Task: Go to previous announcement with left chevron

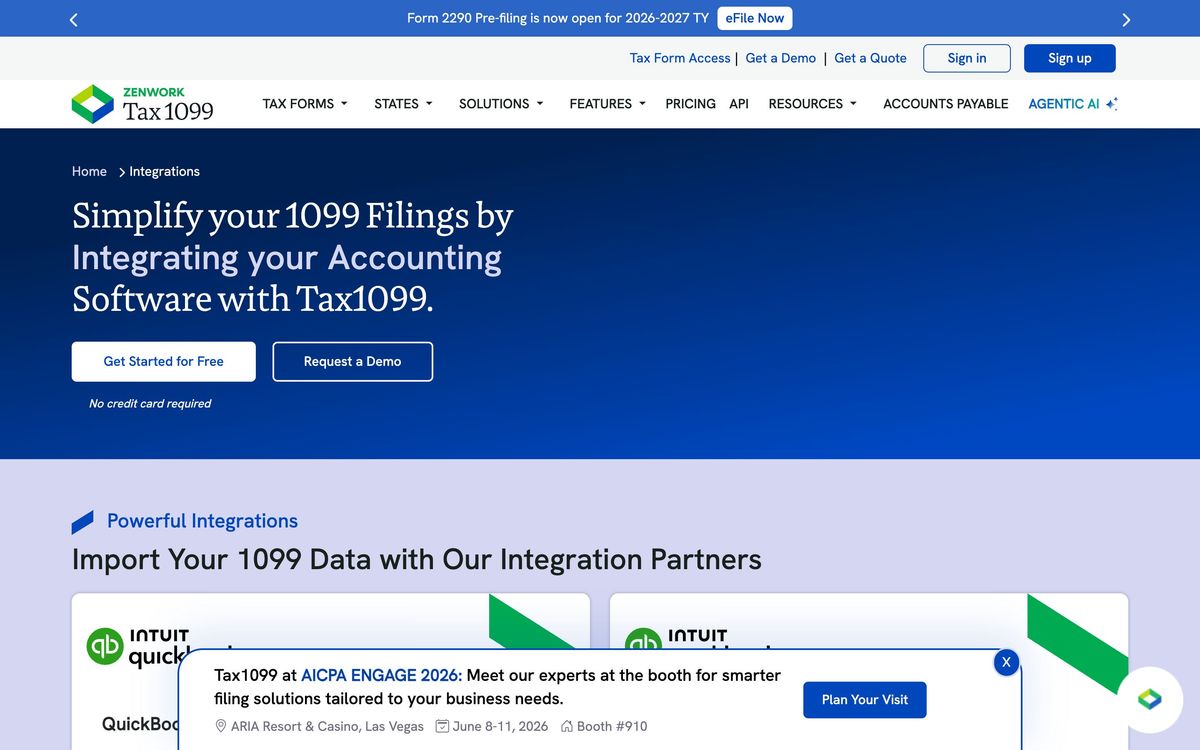Action: [73, 19]
